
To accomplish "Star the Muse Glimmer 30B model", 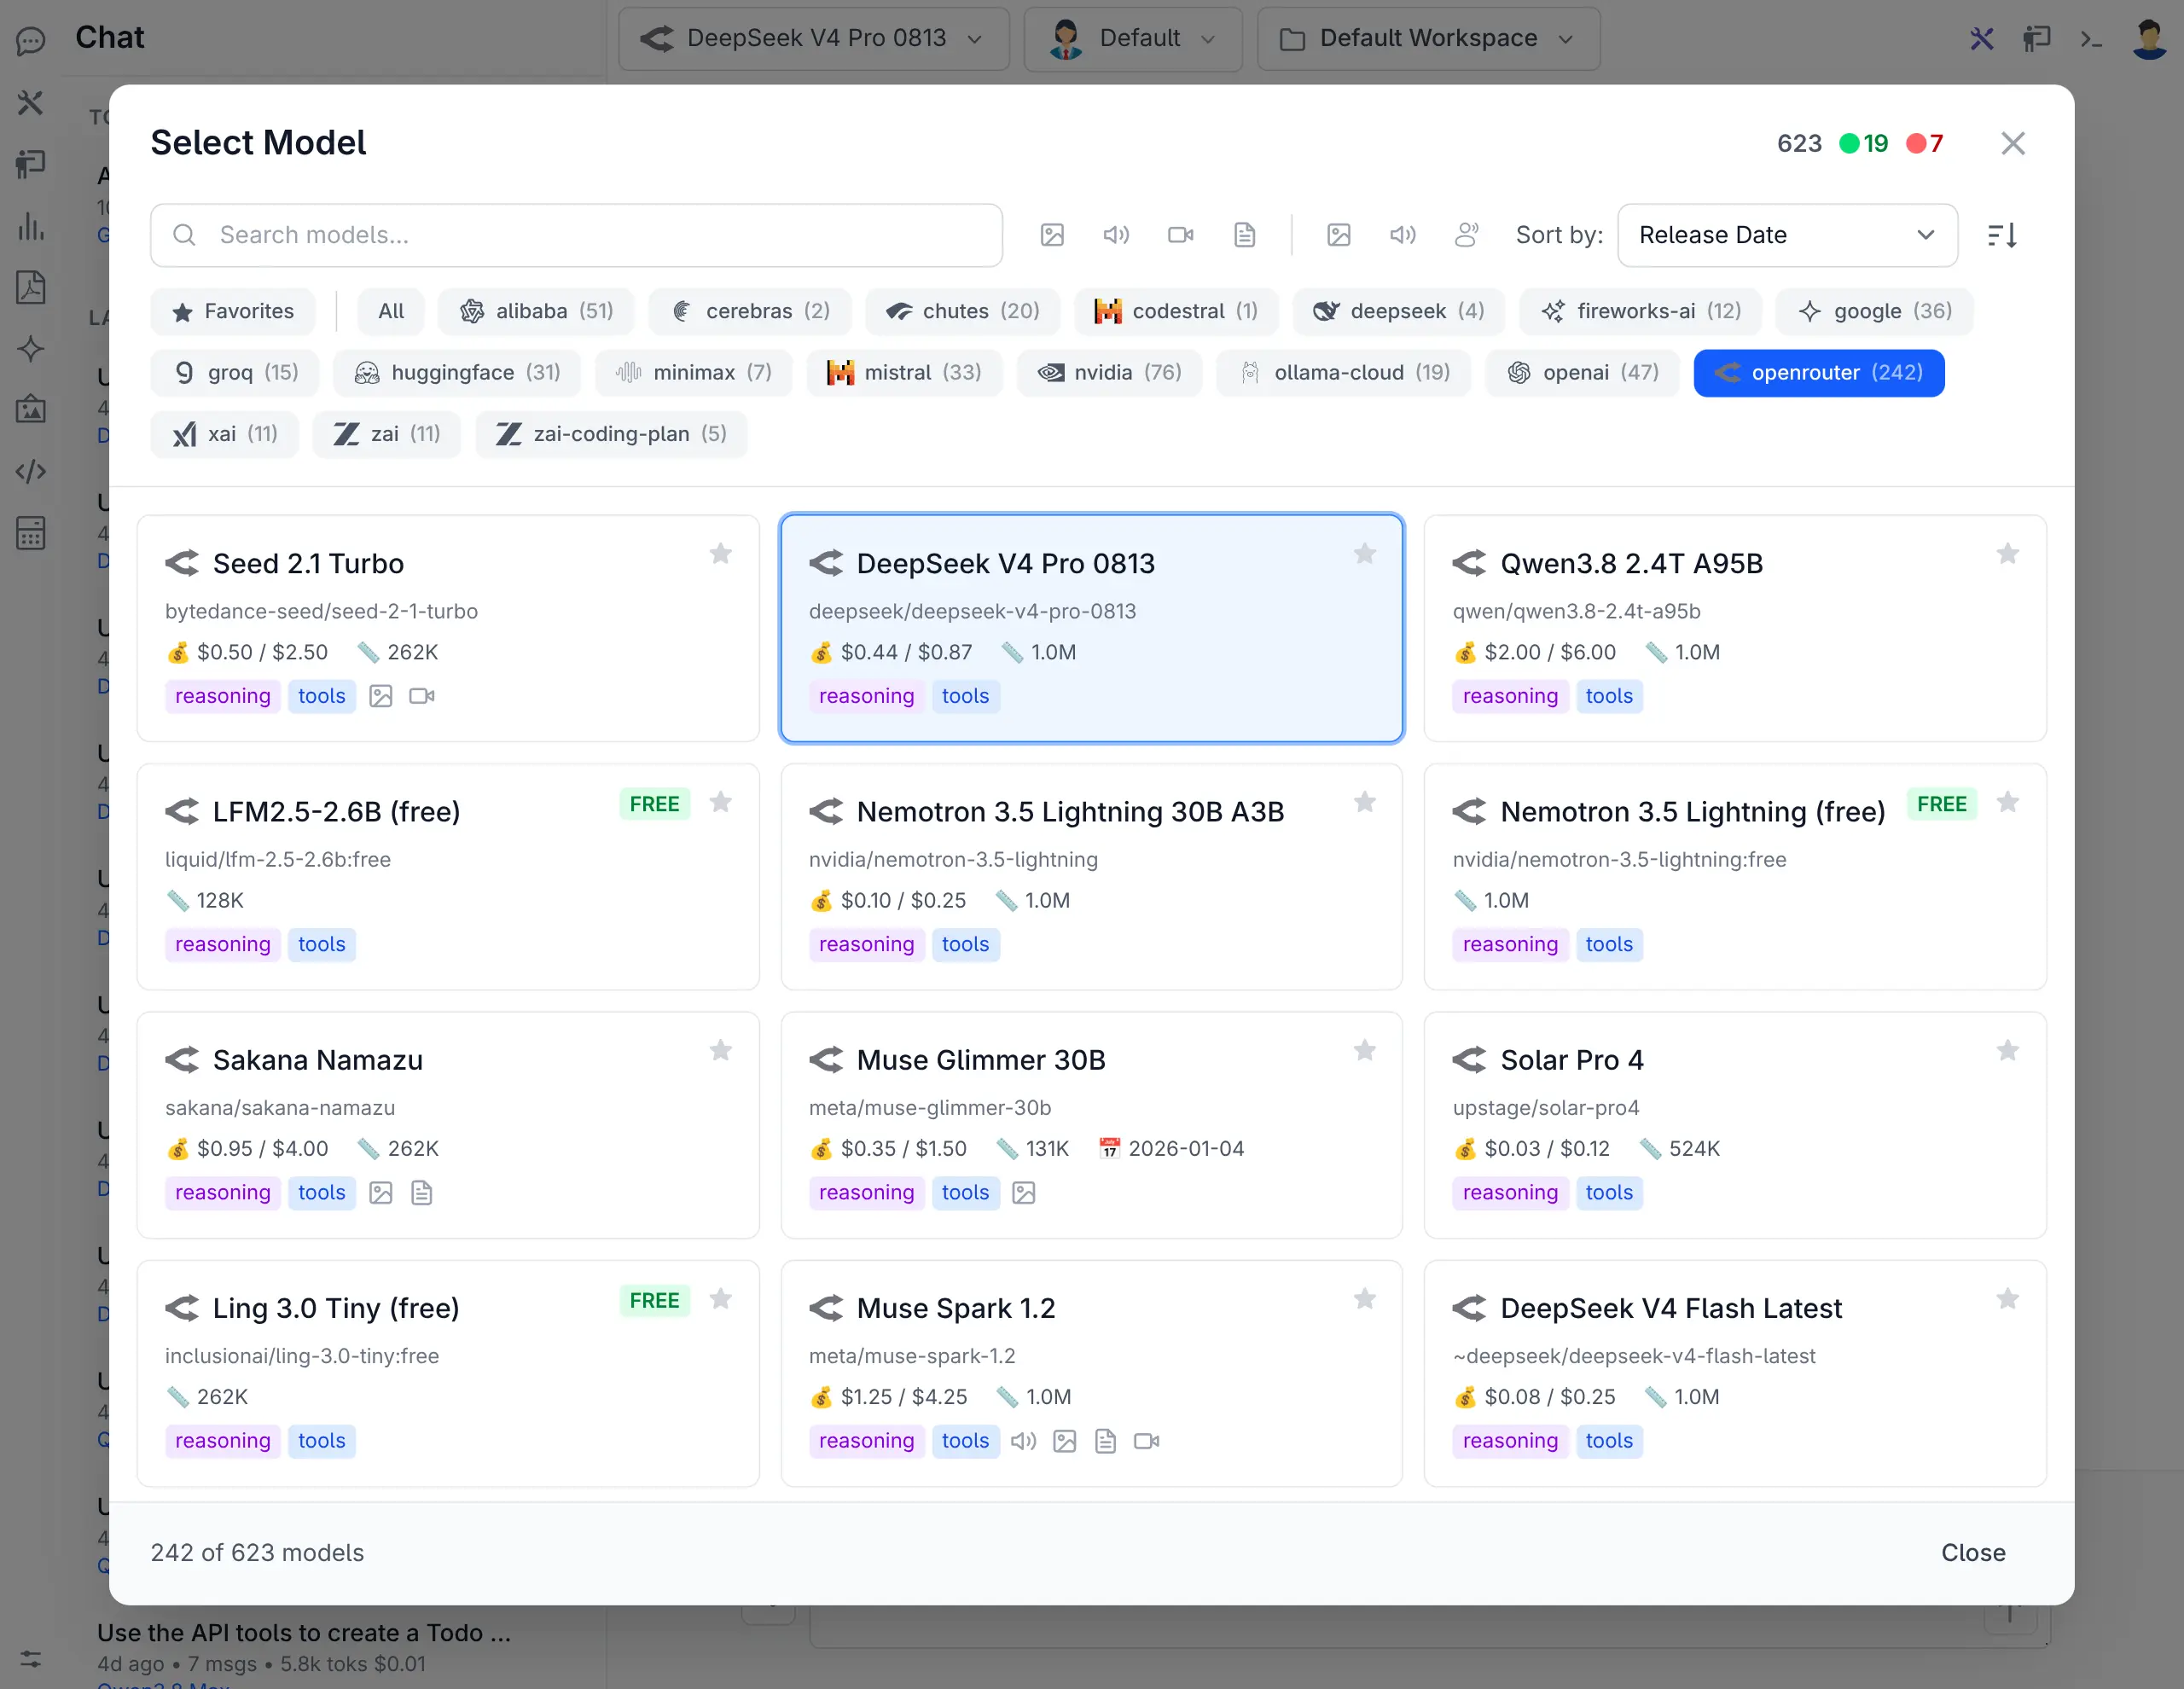I will [x=1364, y=1050].
